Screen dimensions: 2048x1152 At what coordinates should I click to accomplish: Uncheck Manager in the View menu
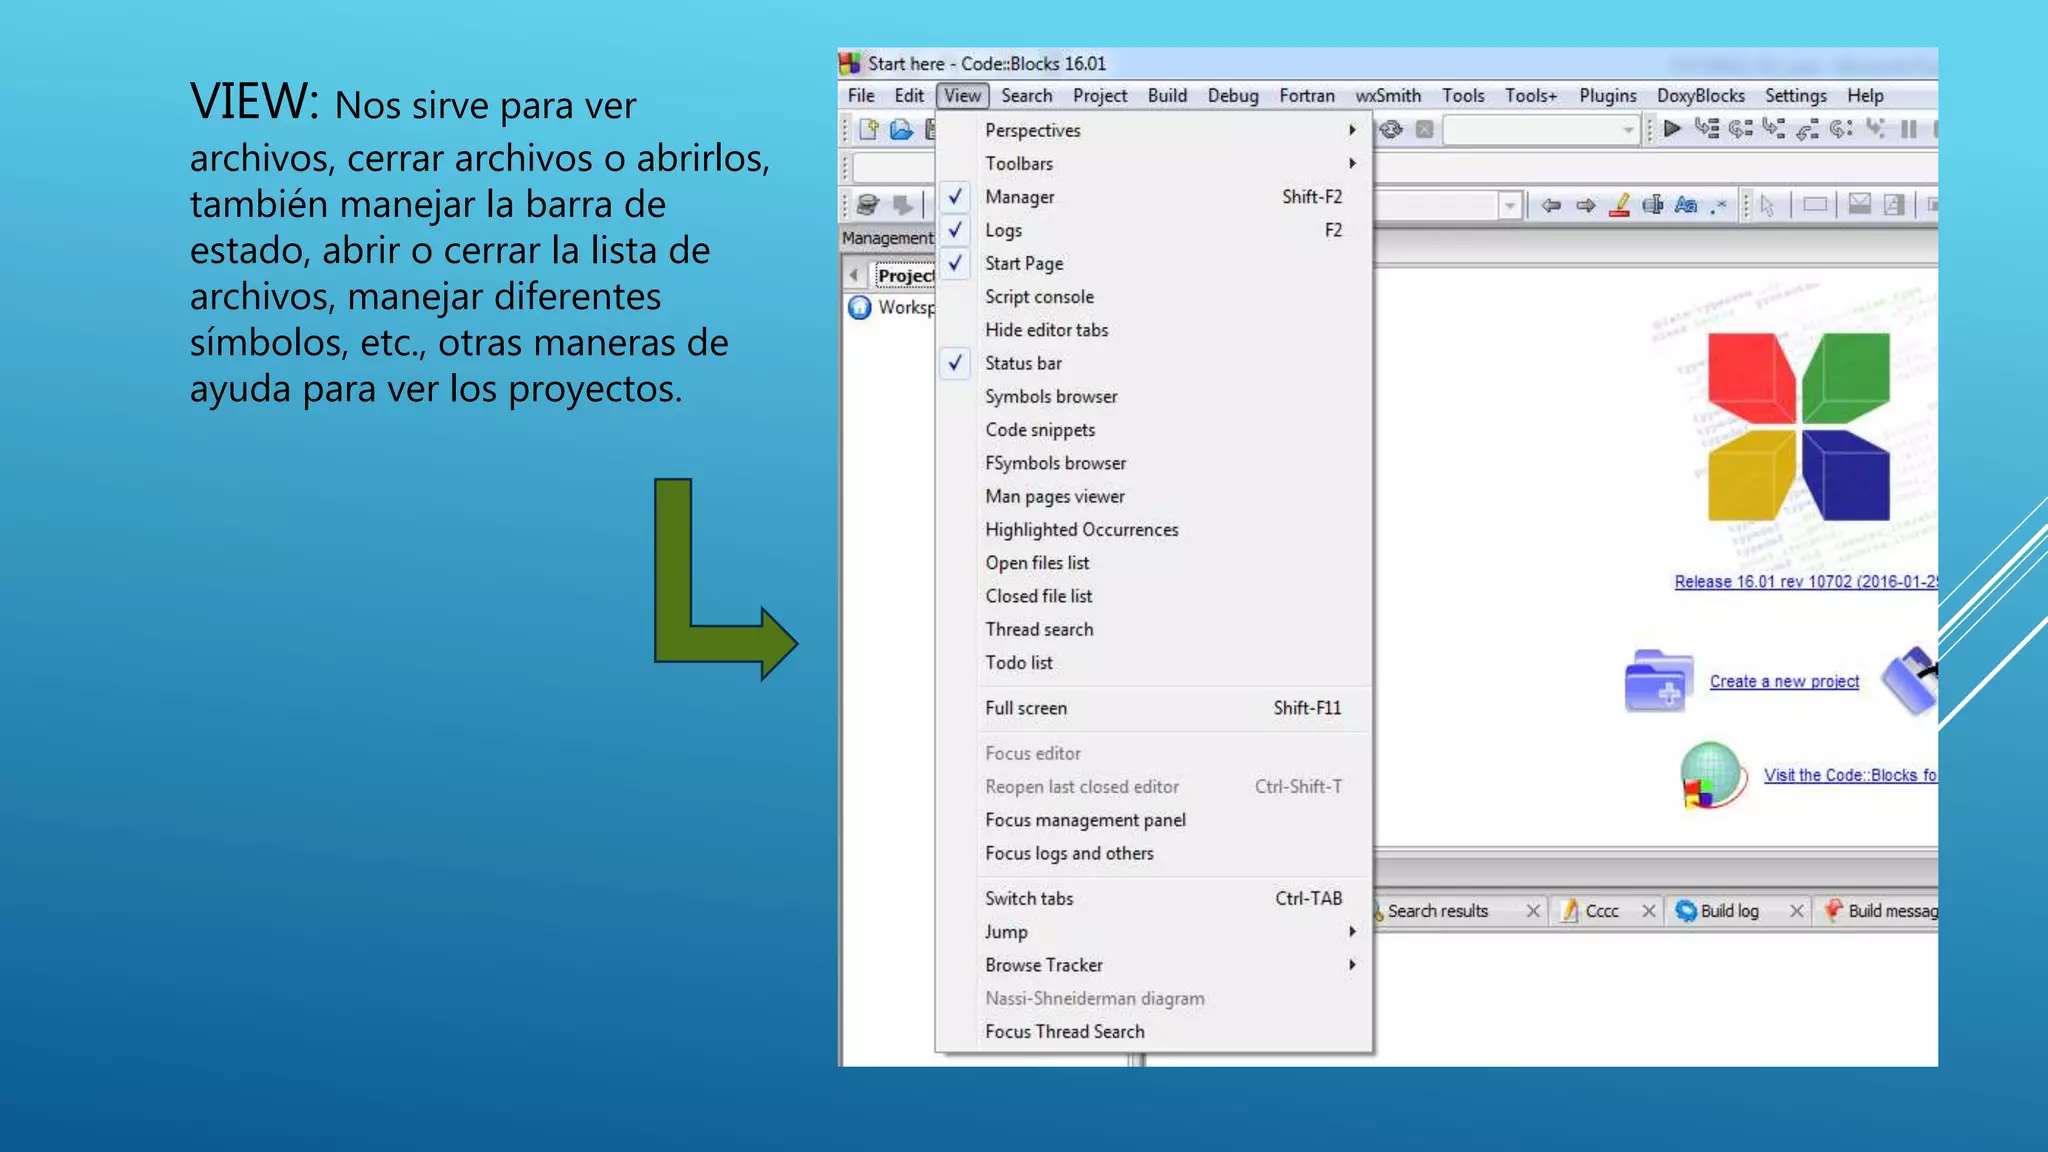1156,197
